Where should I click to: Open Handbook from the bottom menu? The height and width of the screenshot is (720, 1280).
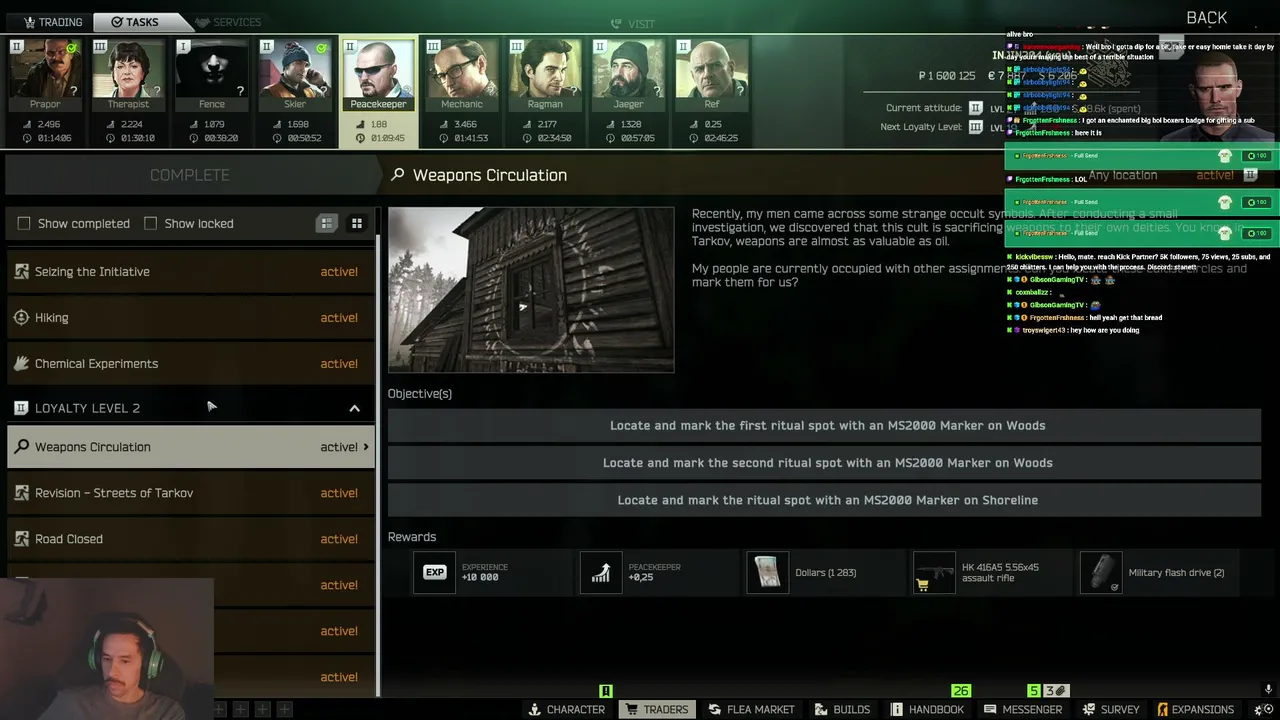(927, 709)
